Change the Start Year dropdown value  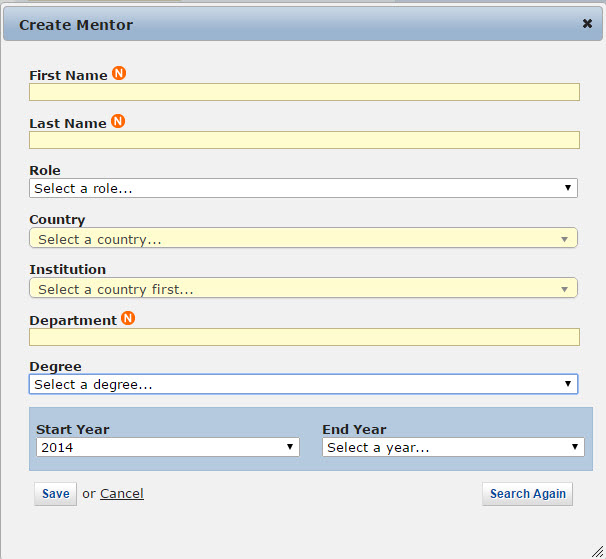coord(167,448)
